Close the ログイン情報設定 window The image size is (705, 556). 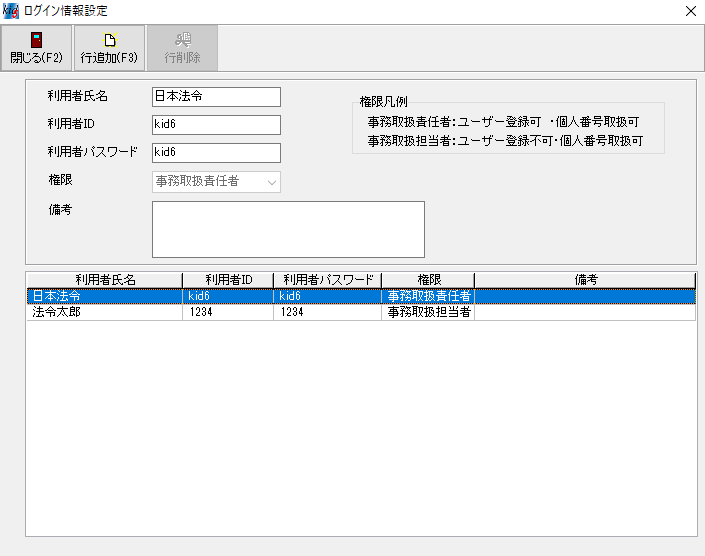(690, 11)
